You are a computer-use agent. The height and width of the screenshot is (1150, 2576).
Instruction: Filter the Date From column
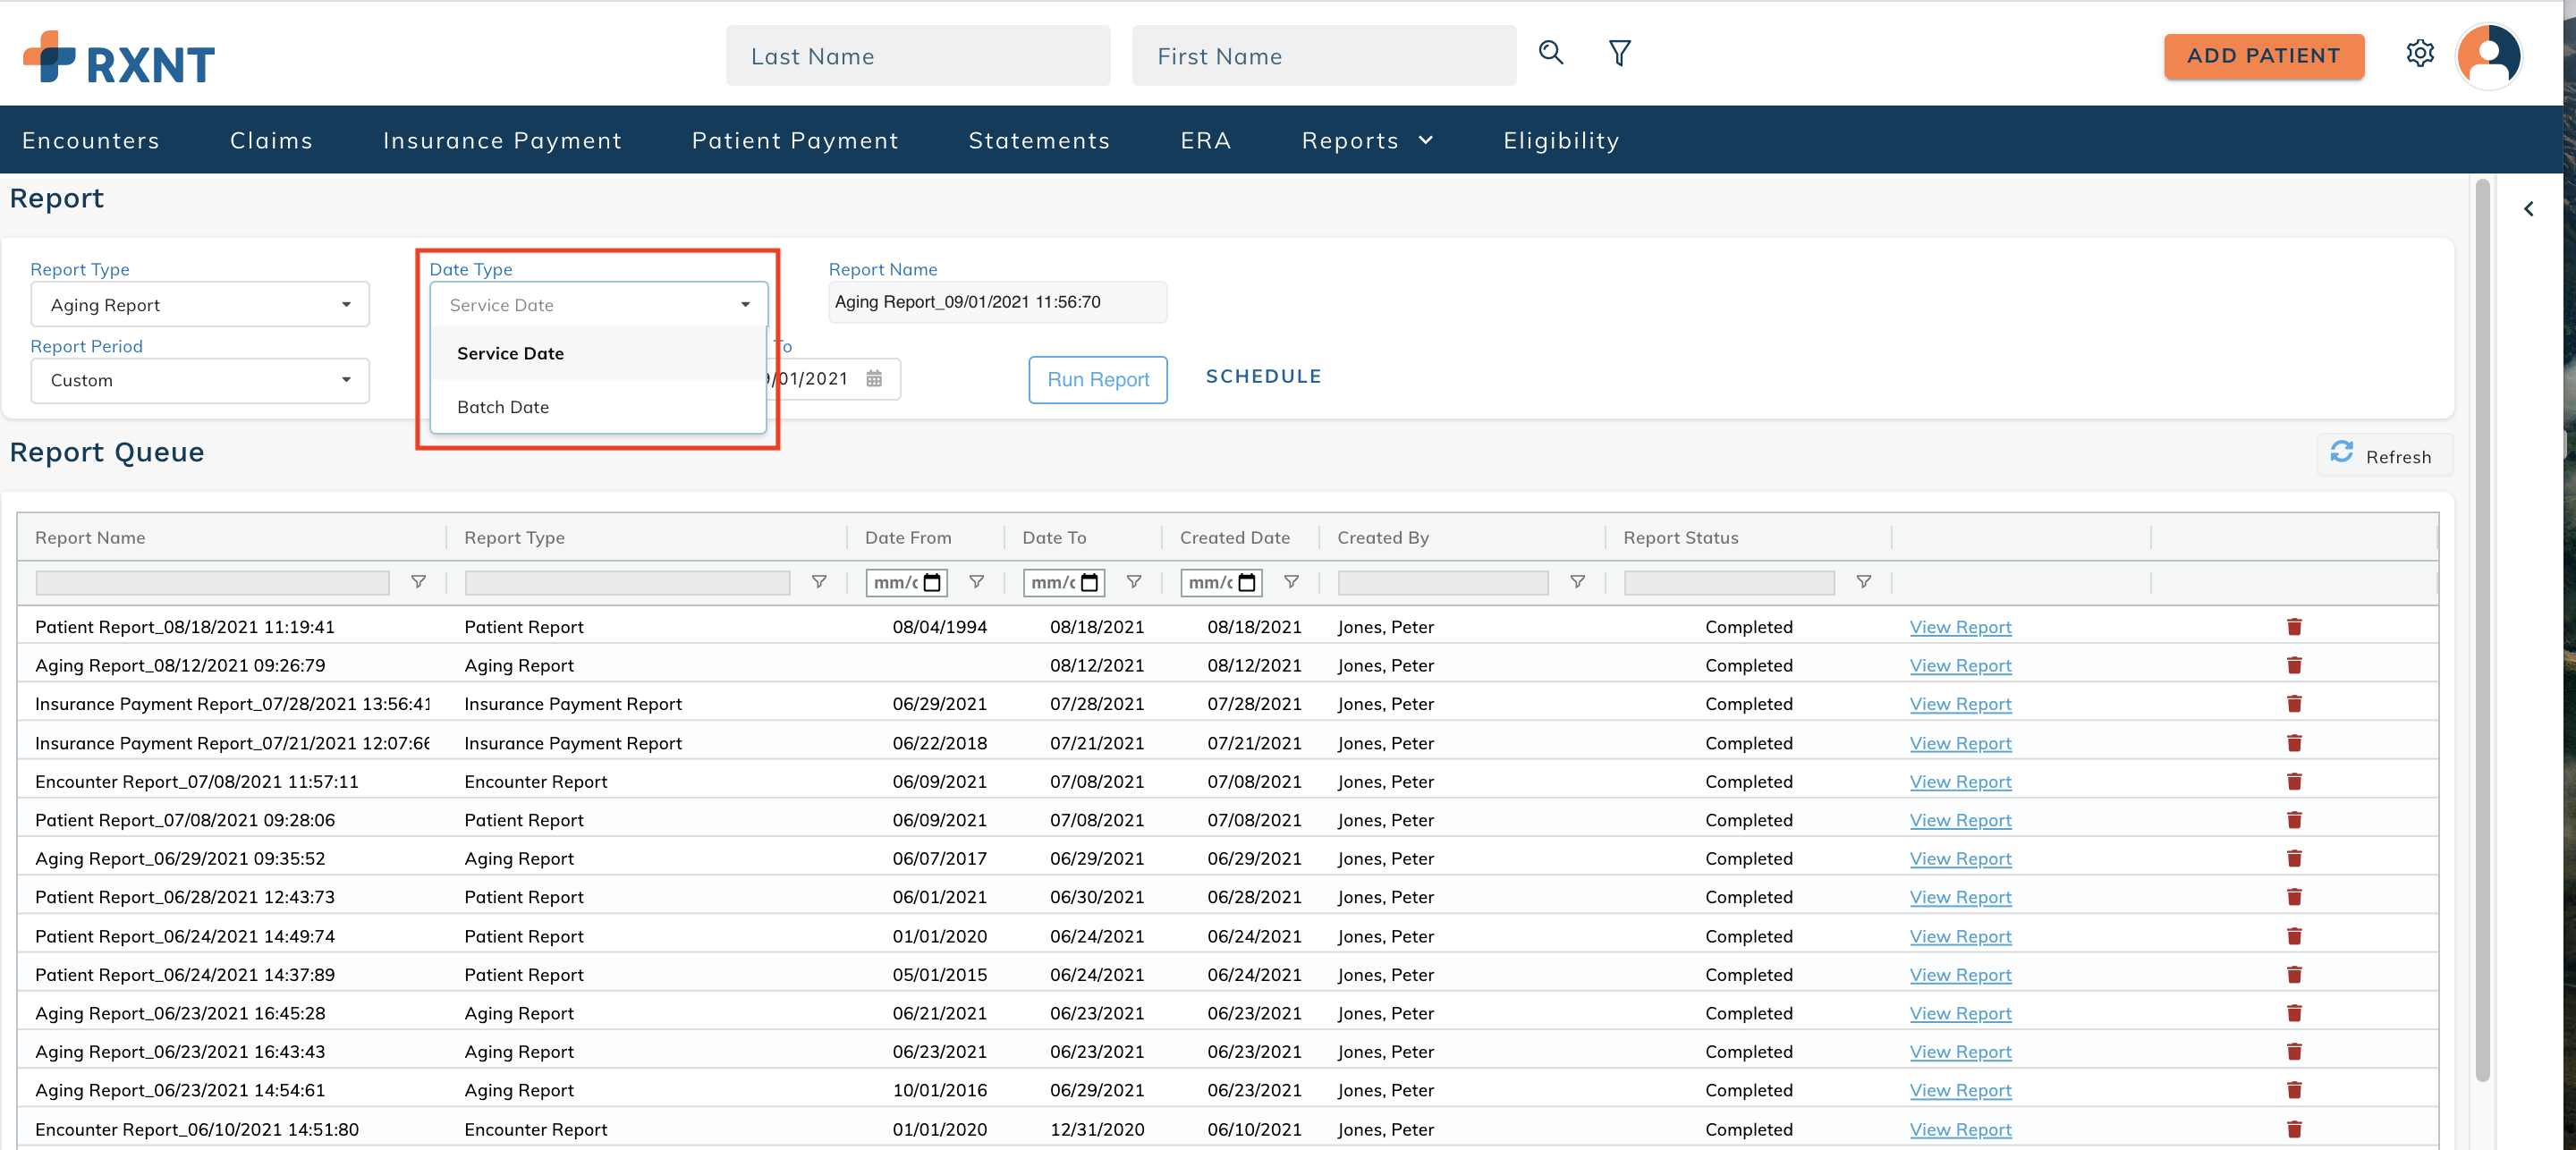click(x=977, y=582)
